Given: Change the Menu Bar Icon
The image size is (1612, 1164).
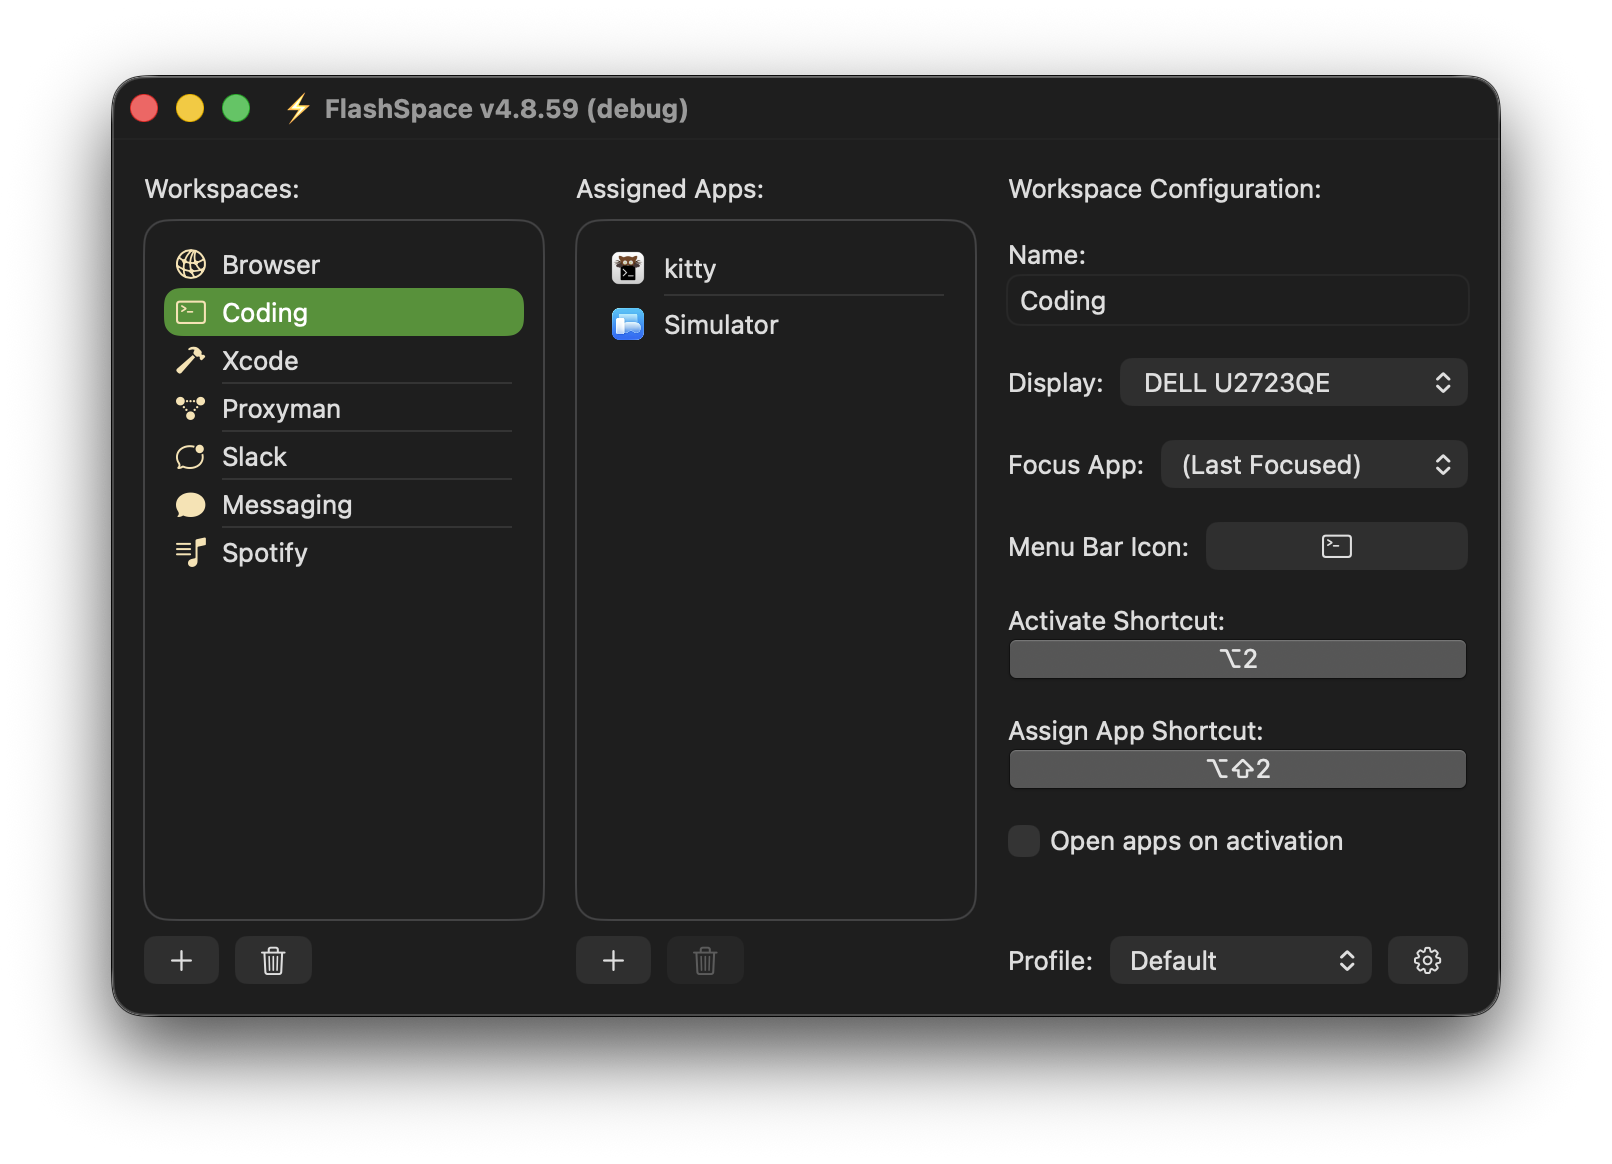Looking at the screenshot, I should pyautogui.click(x=1336, y=546).
